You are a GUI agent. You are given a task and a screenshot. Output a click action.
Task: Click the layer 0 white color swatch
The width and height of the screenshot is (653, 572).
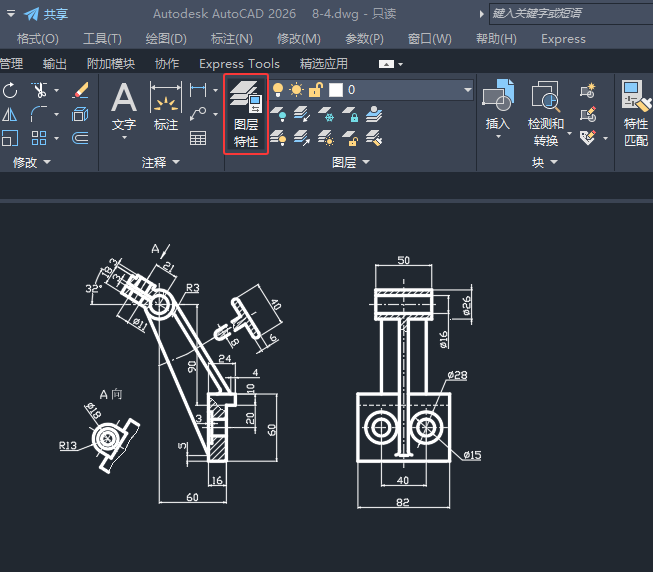[336, 90]
